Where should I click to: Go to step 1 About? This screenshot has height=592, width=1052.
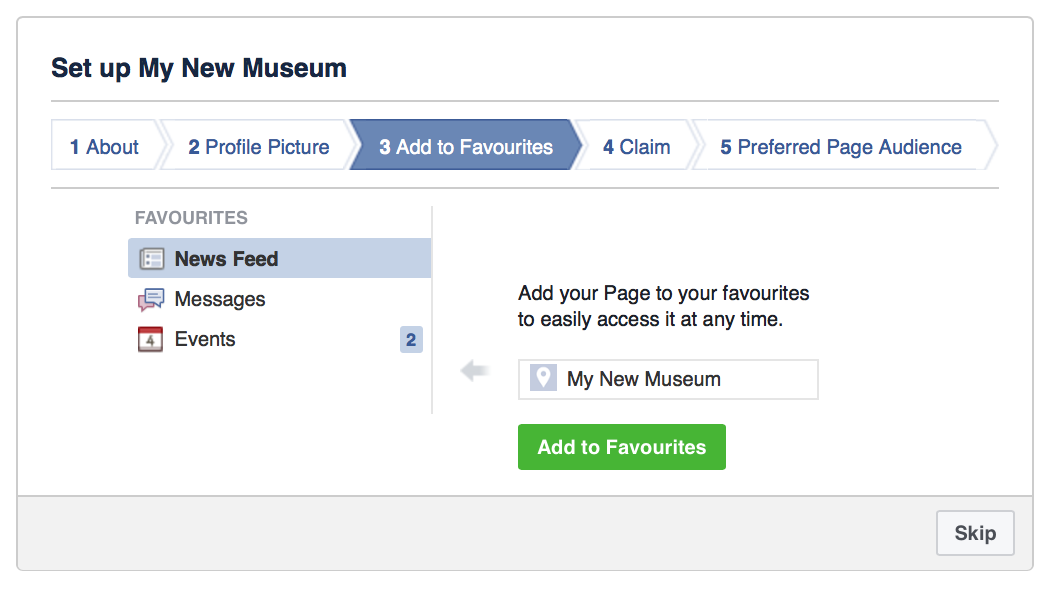105,146
